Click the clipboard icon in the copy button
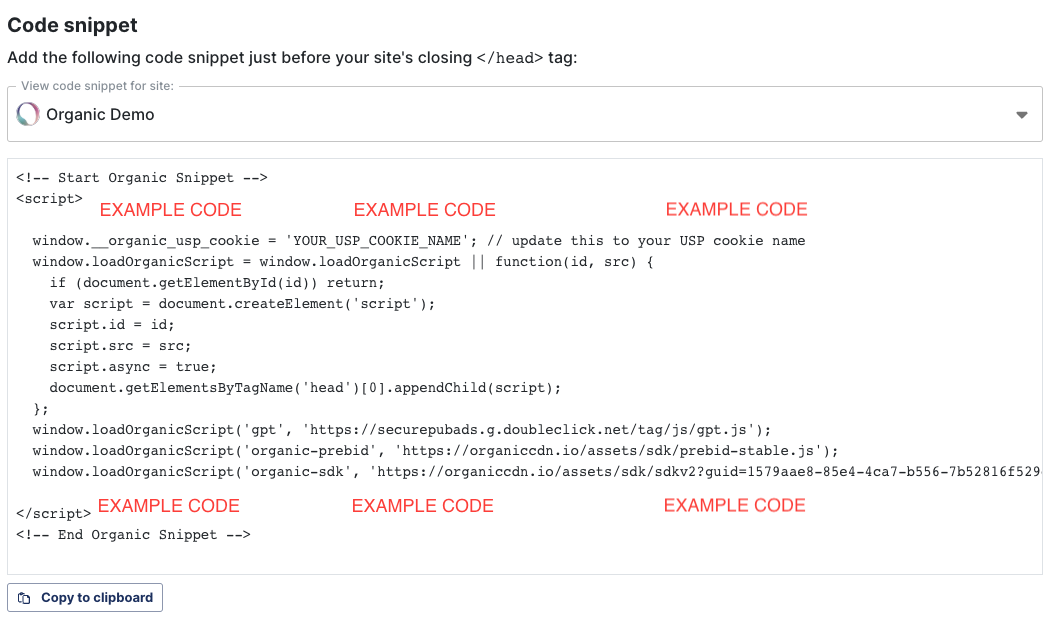Screen dimensions: 1059x630 (x=24, y=598)
